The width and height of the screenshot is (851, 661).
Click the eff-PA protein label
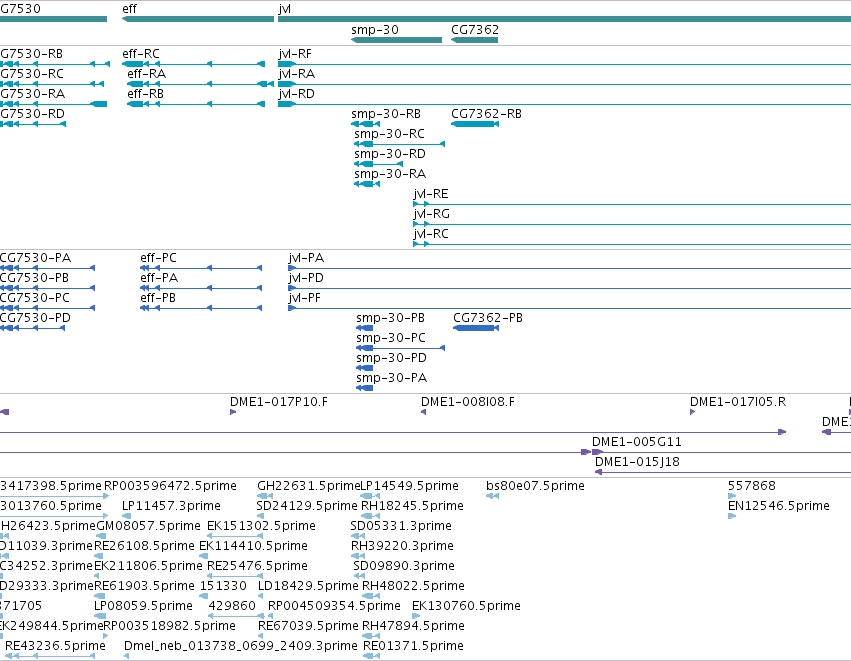(159, 278)
